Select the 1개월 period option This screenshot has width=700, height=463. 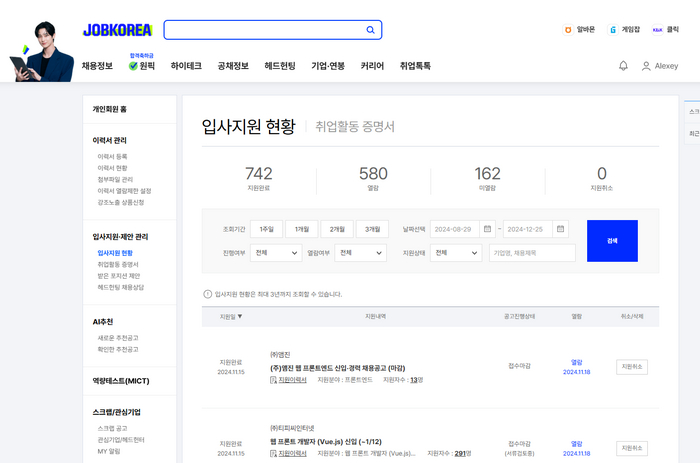(301, 228)
